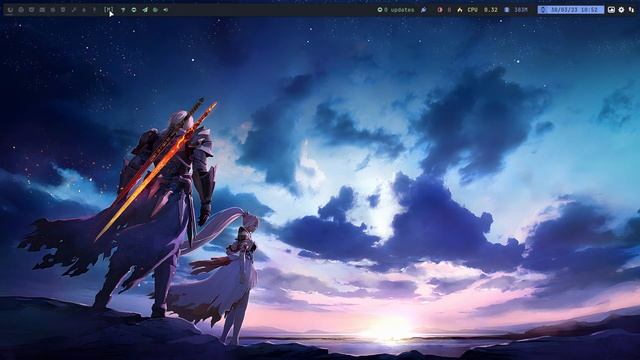Screen dimensions: 640x360
Task: Open the Telegram paper plane icon
Action: (x=144, y=9)
